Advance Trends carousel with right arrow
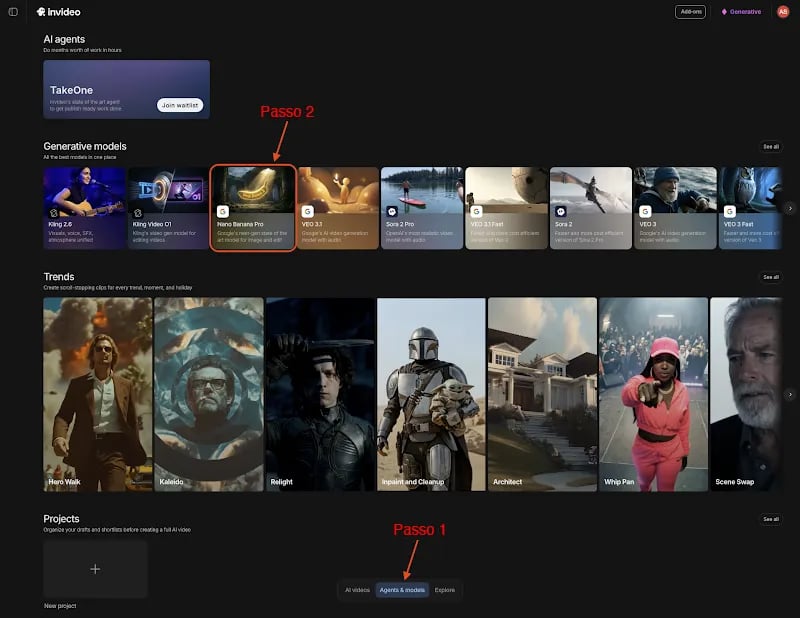 [790, 394]
